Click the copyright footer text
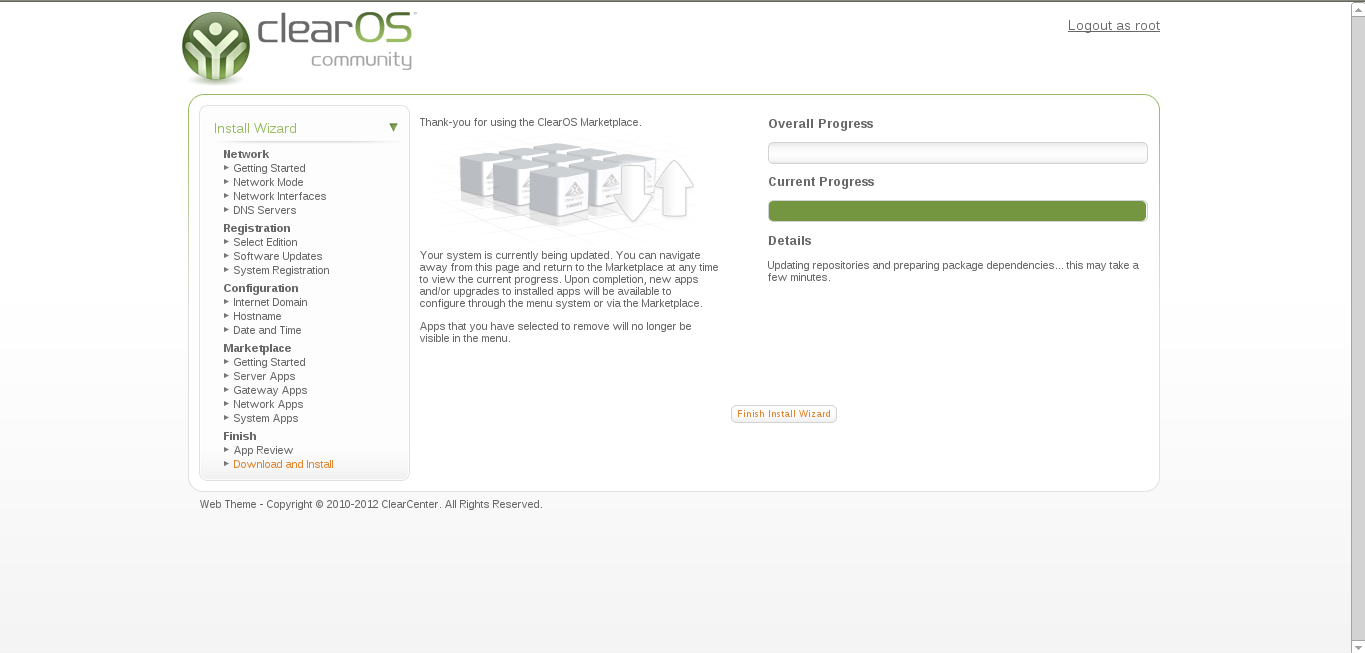Viewport: 1365px width, 653px height. 371,504
